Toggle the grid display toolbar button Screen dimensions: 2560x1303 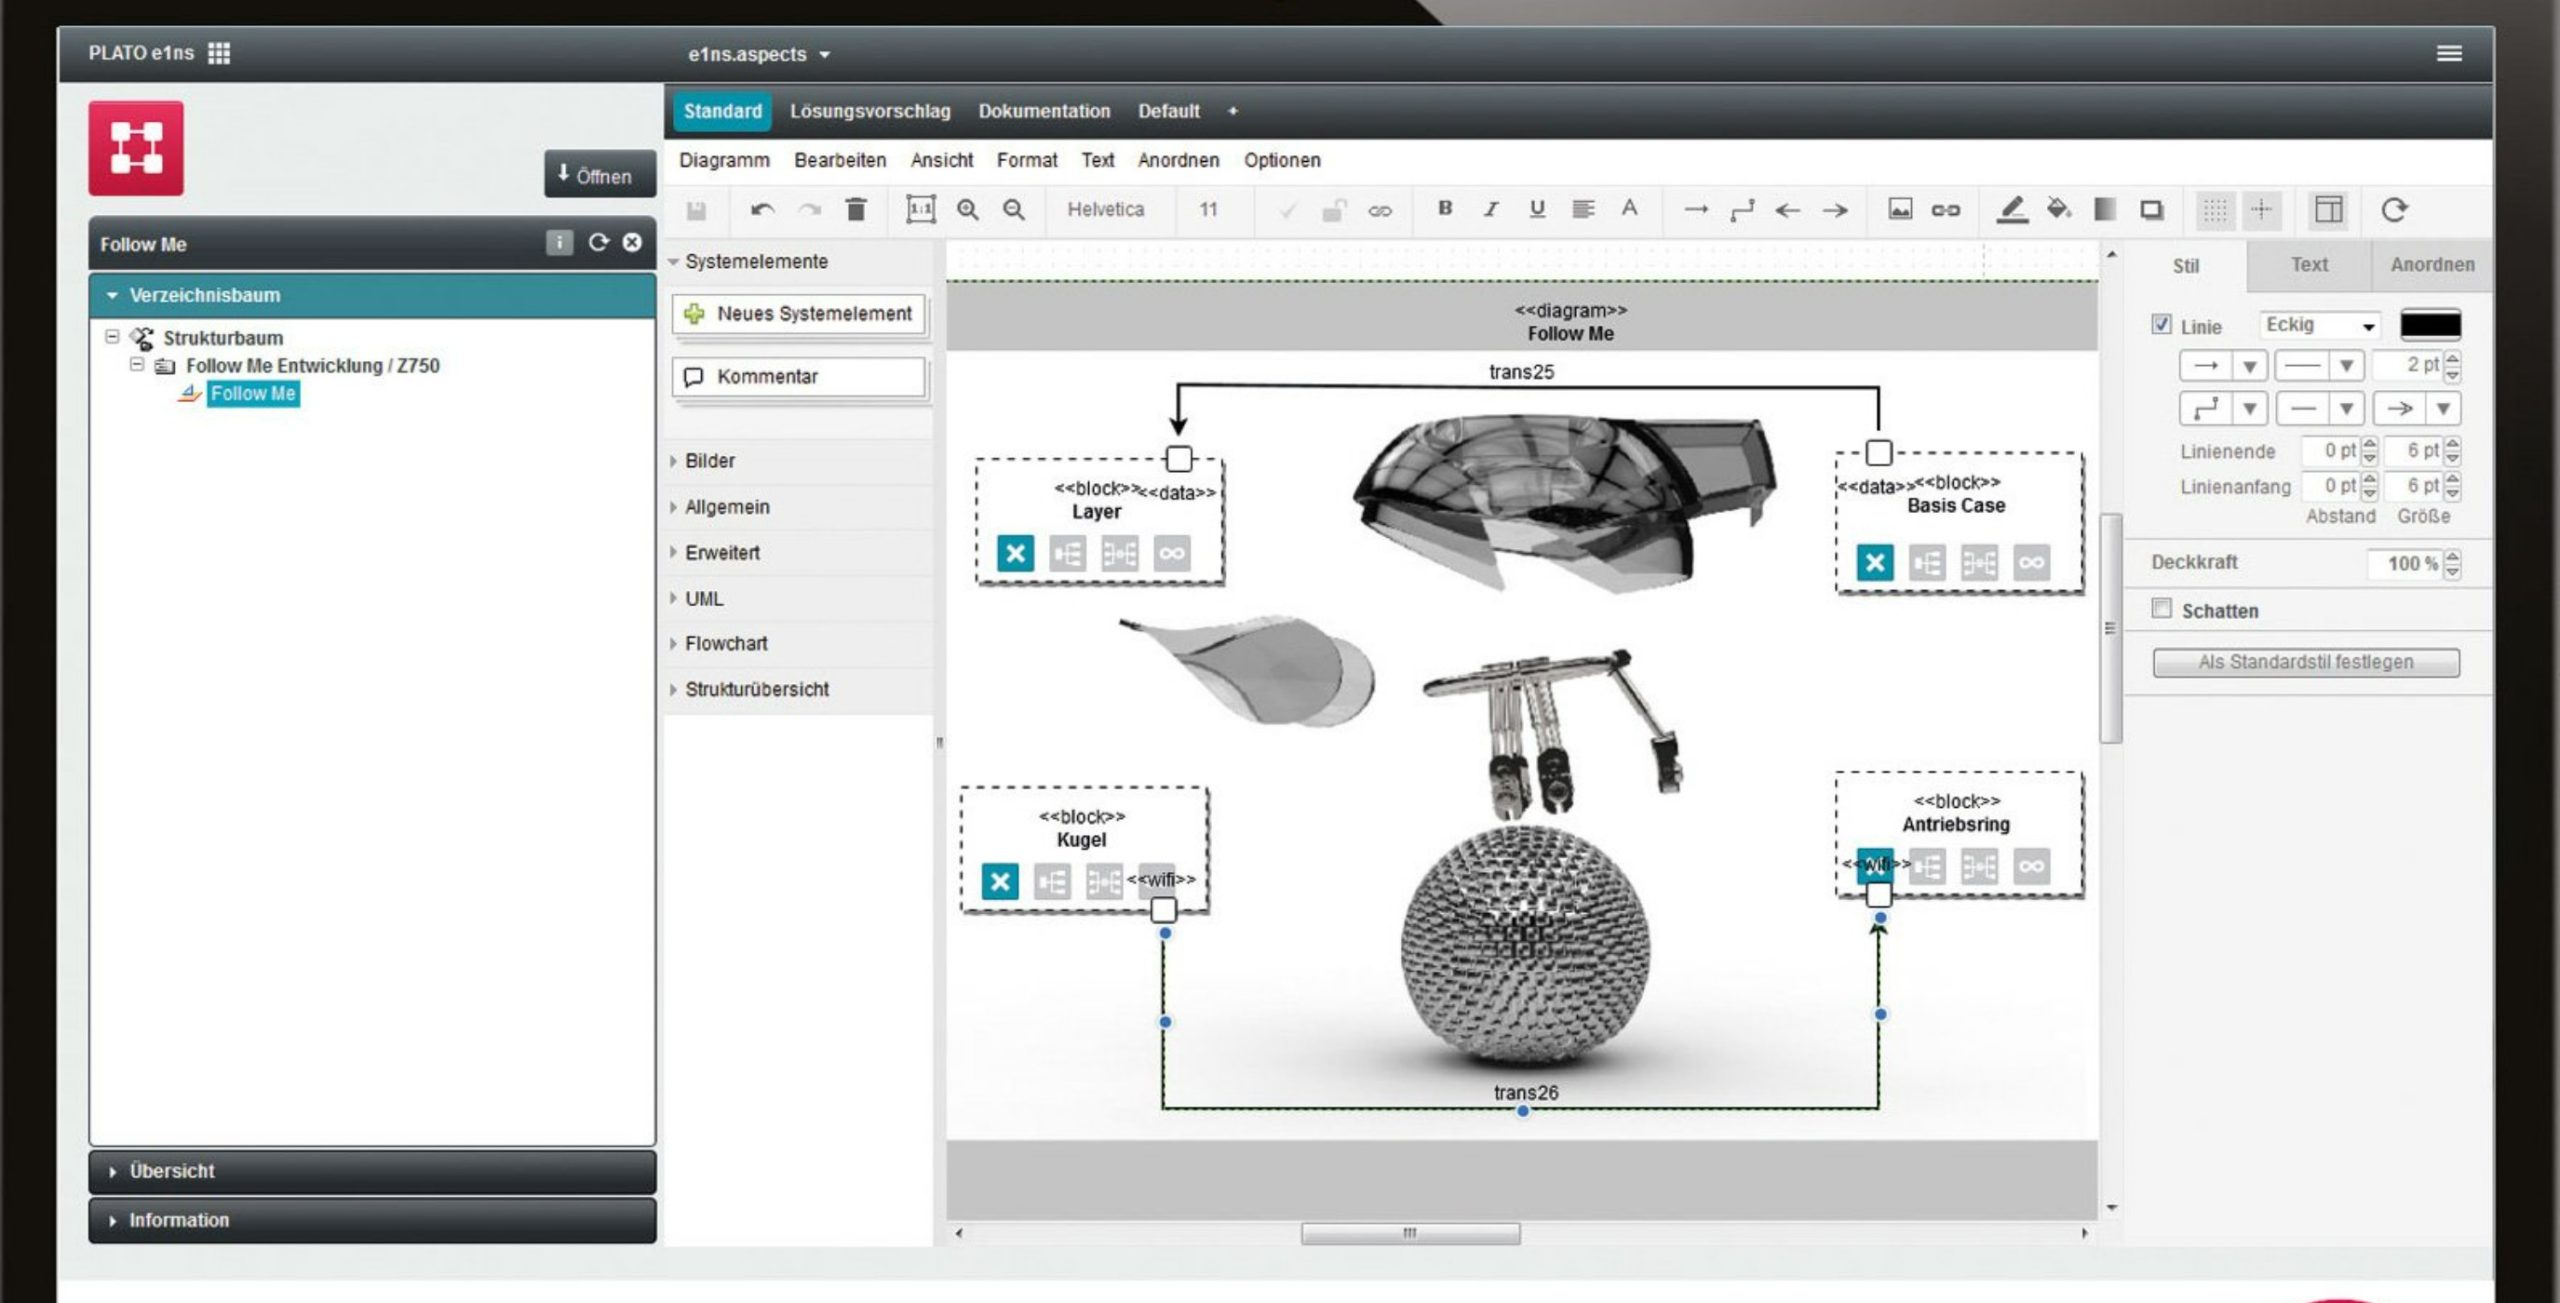tap(2215, 210)
